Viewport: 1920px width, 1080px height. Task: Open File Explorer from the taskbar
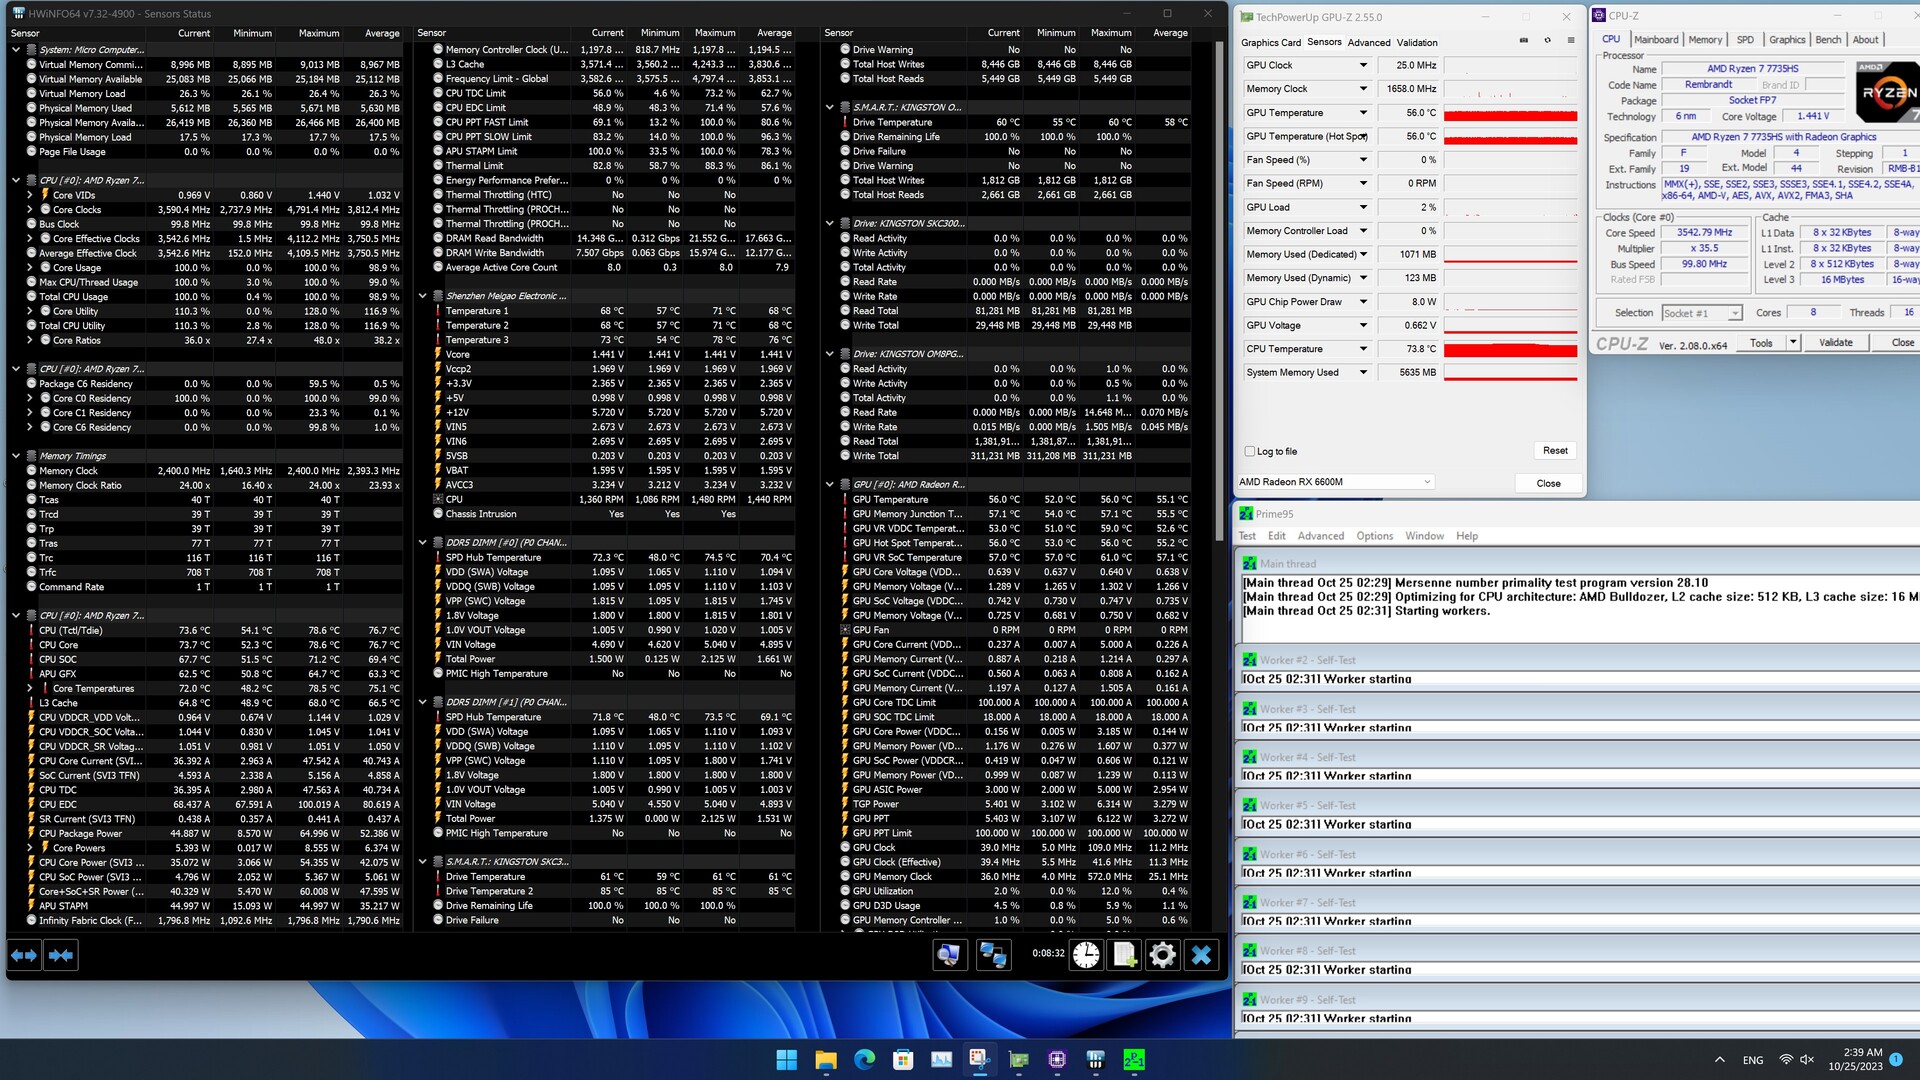coord(826,1059)
